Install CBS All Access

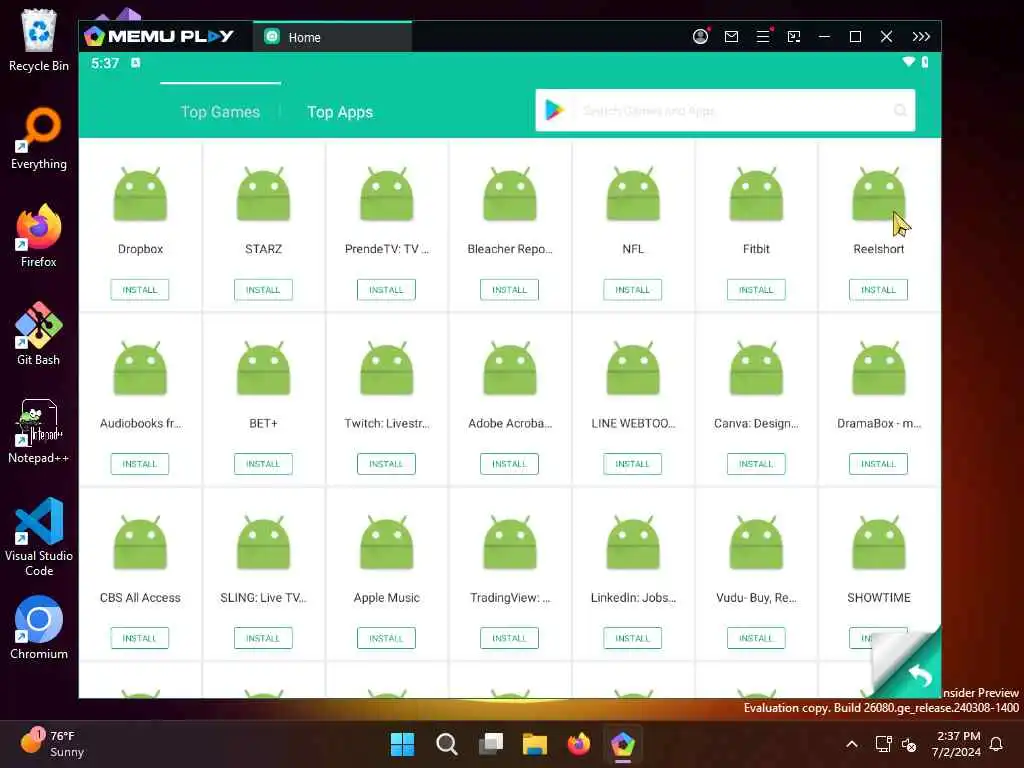[140, 638]
